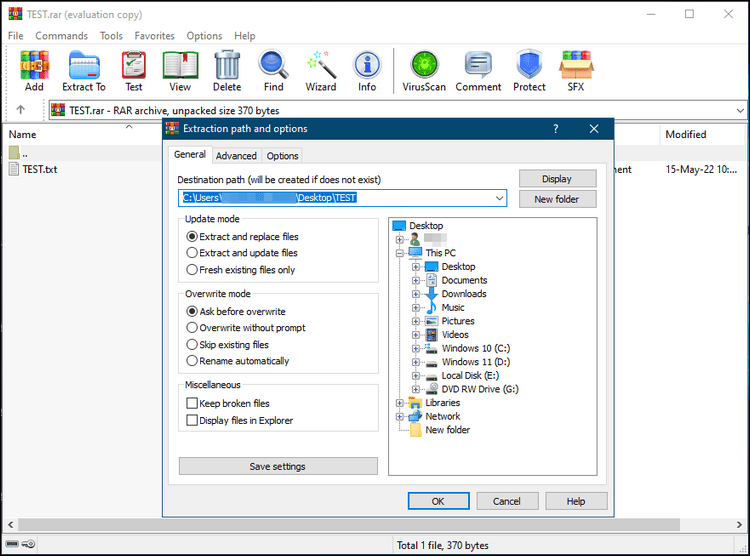
Task: Select Windows 10 (C:) drive in tree
Action: point(475,348)
